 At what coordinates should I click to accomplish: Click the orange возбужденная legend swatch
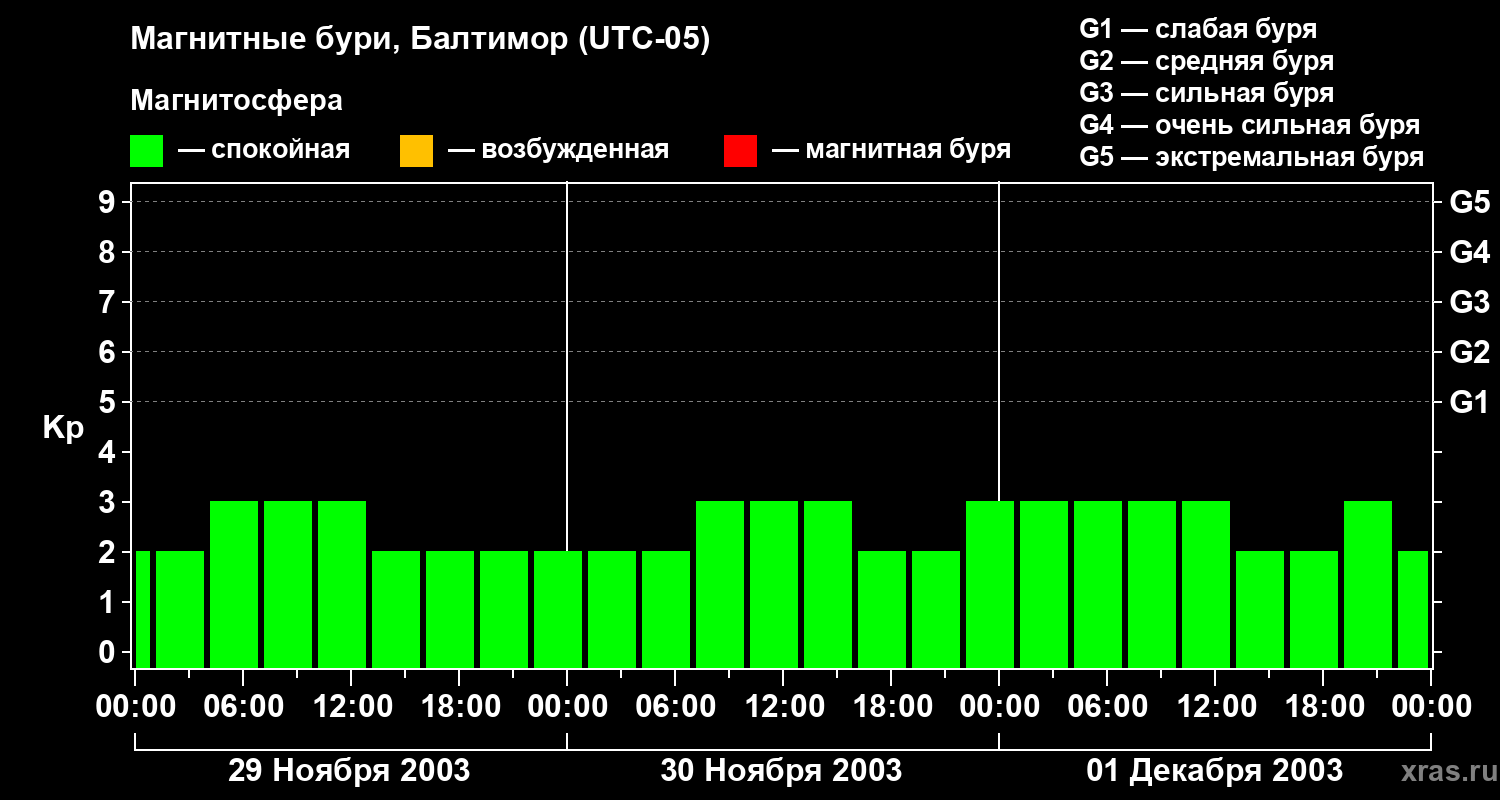click(416, 151)
